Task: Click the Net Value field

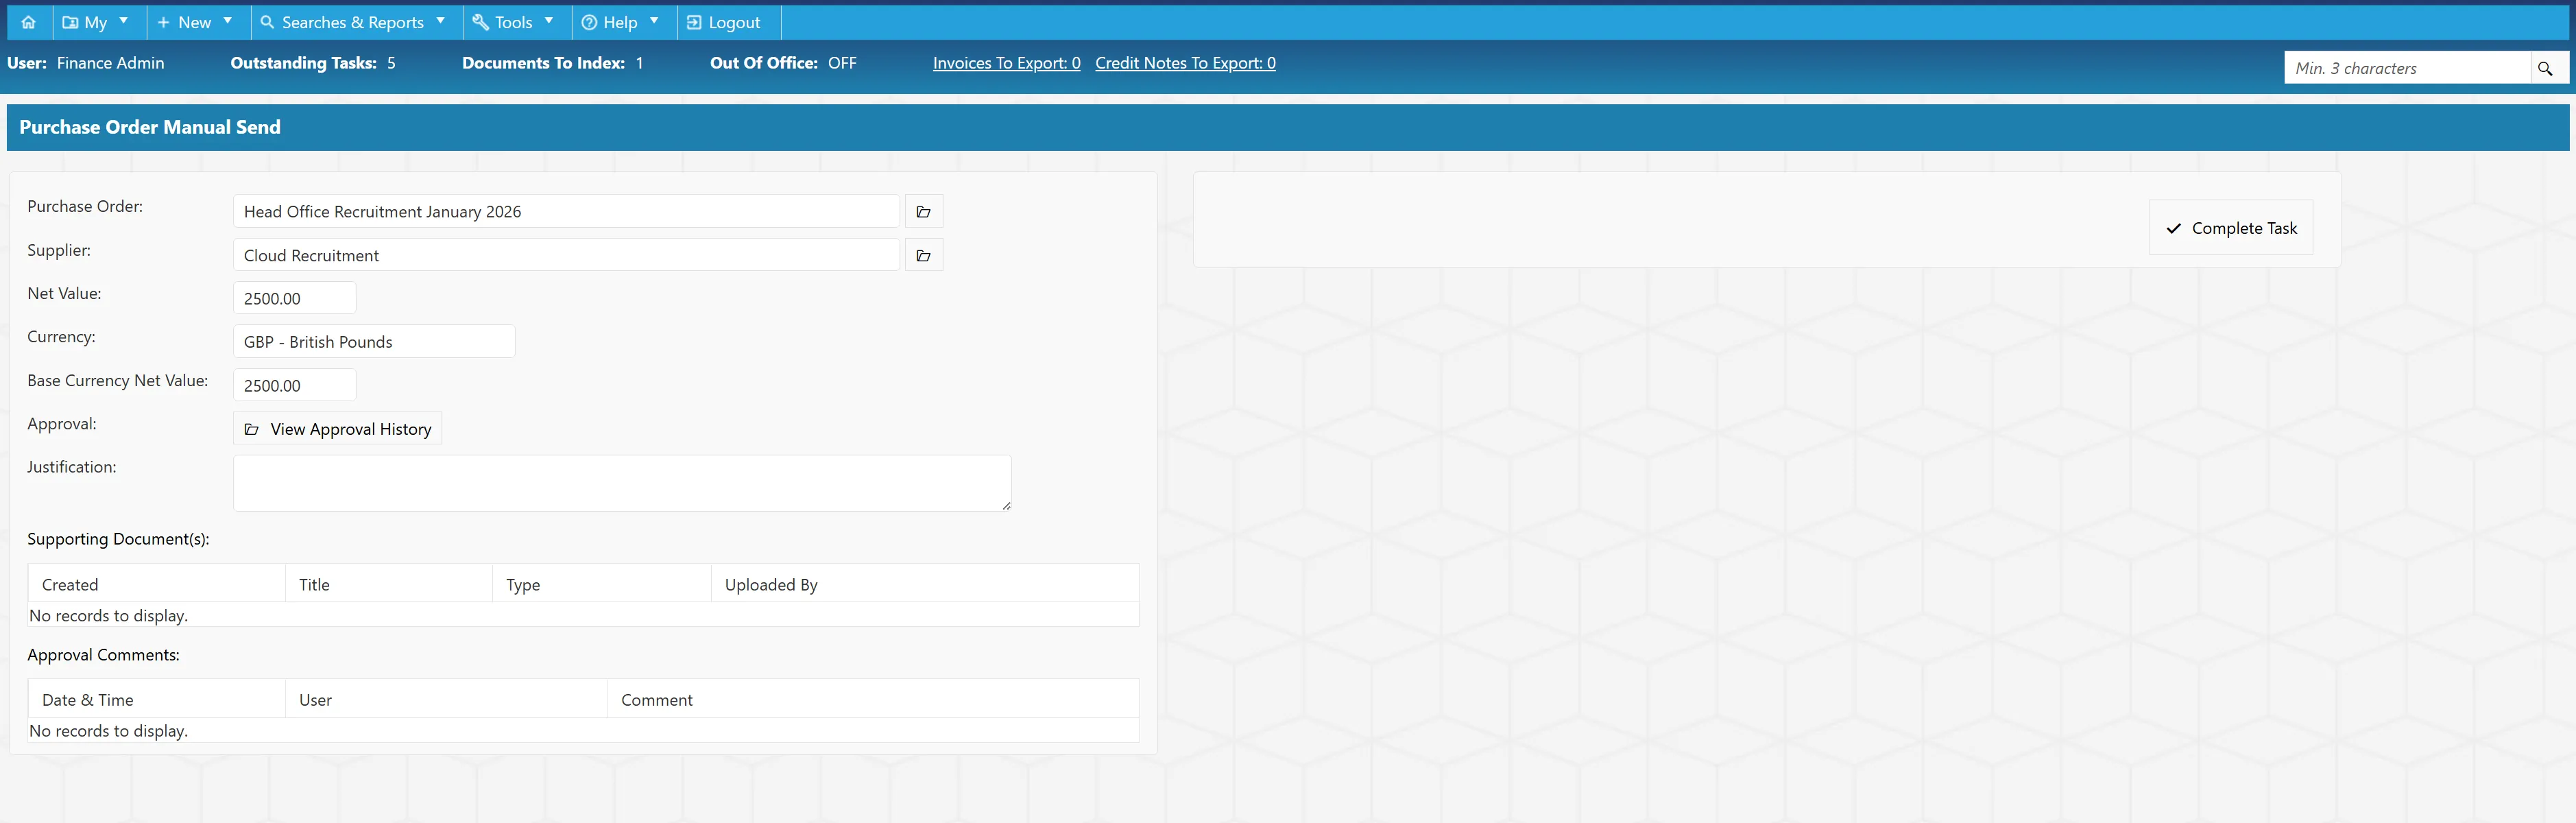Action: click(294, 299)
